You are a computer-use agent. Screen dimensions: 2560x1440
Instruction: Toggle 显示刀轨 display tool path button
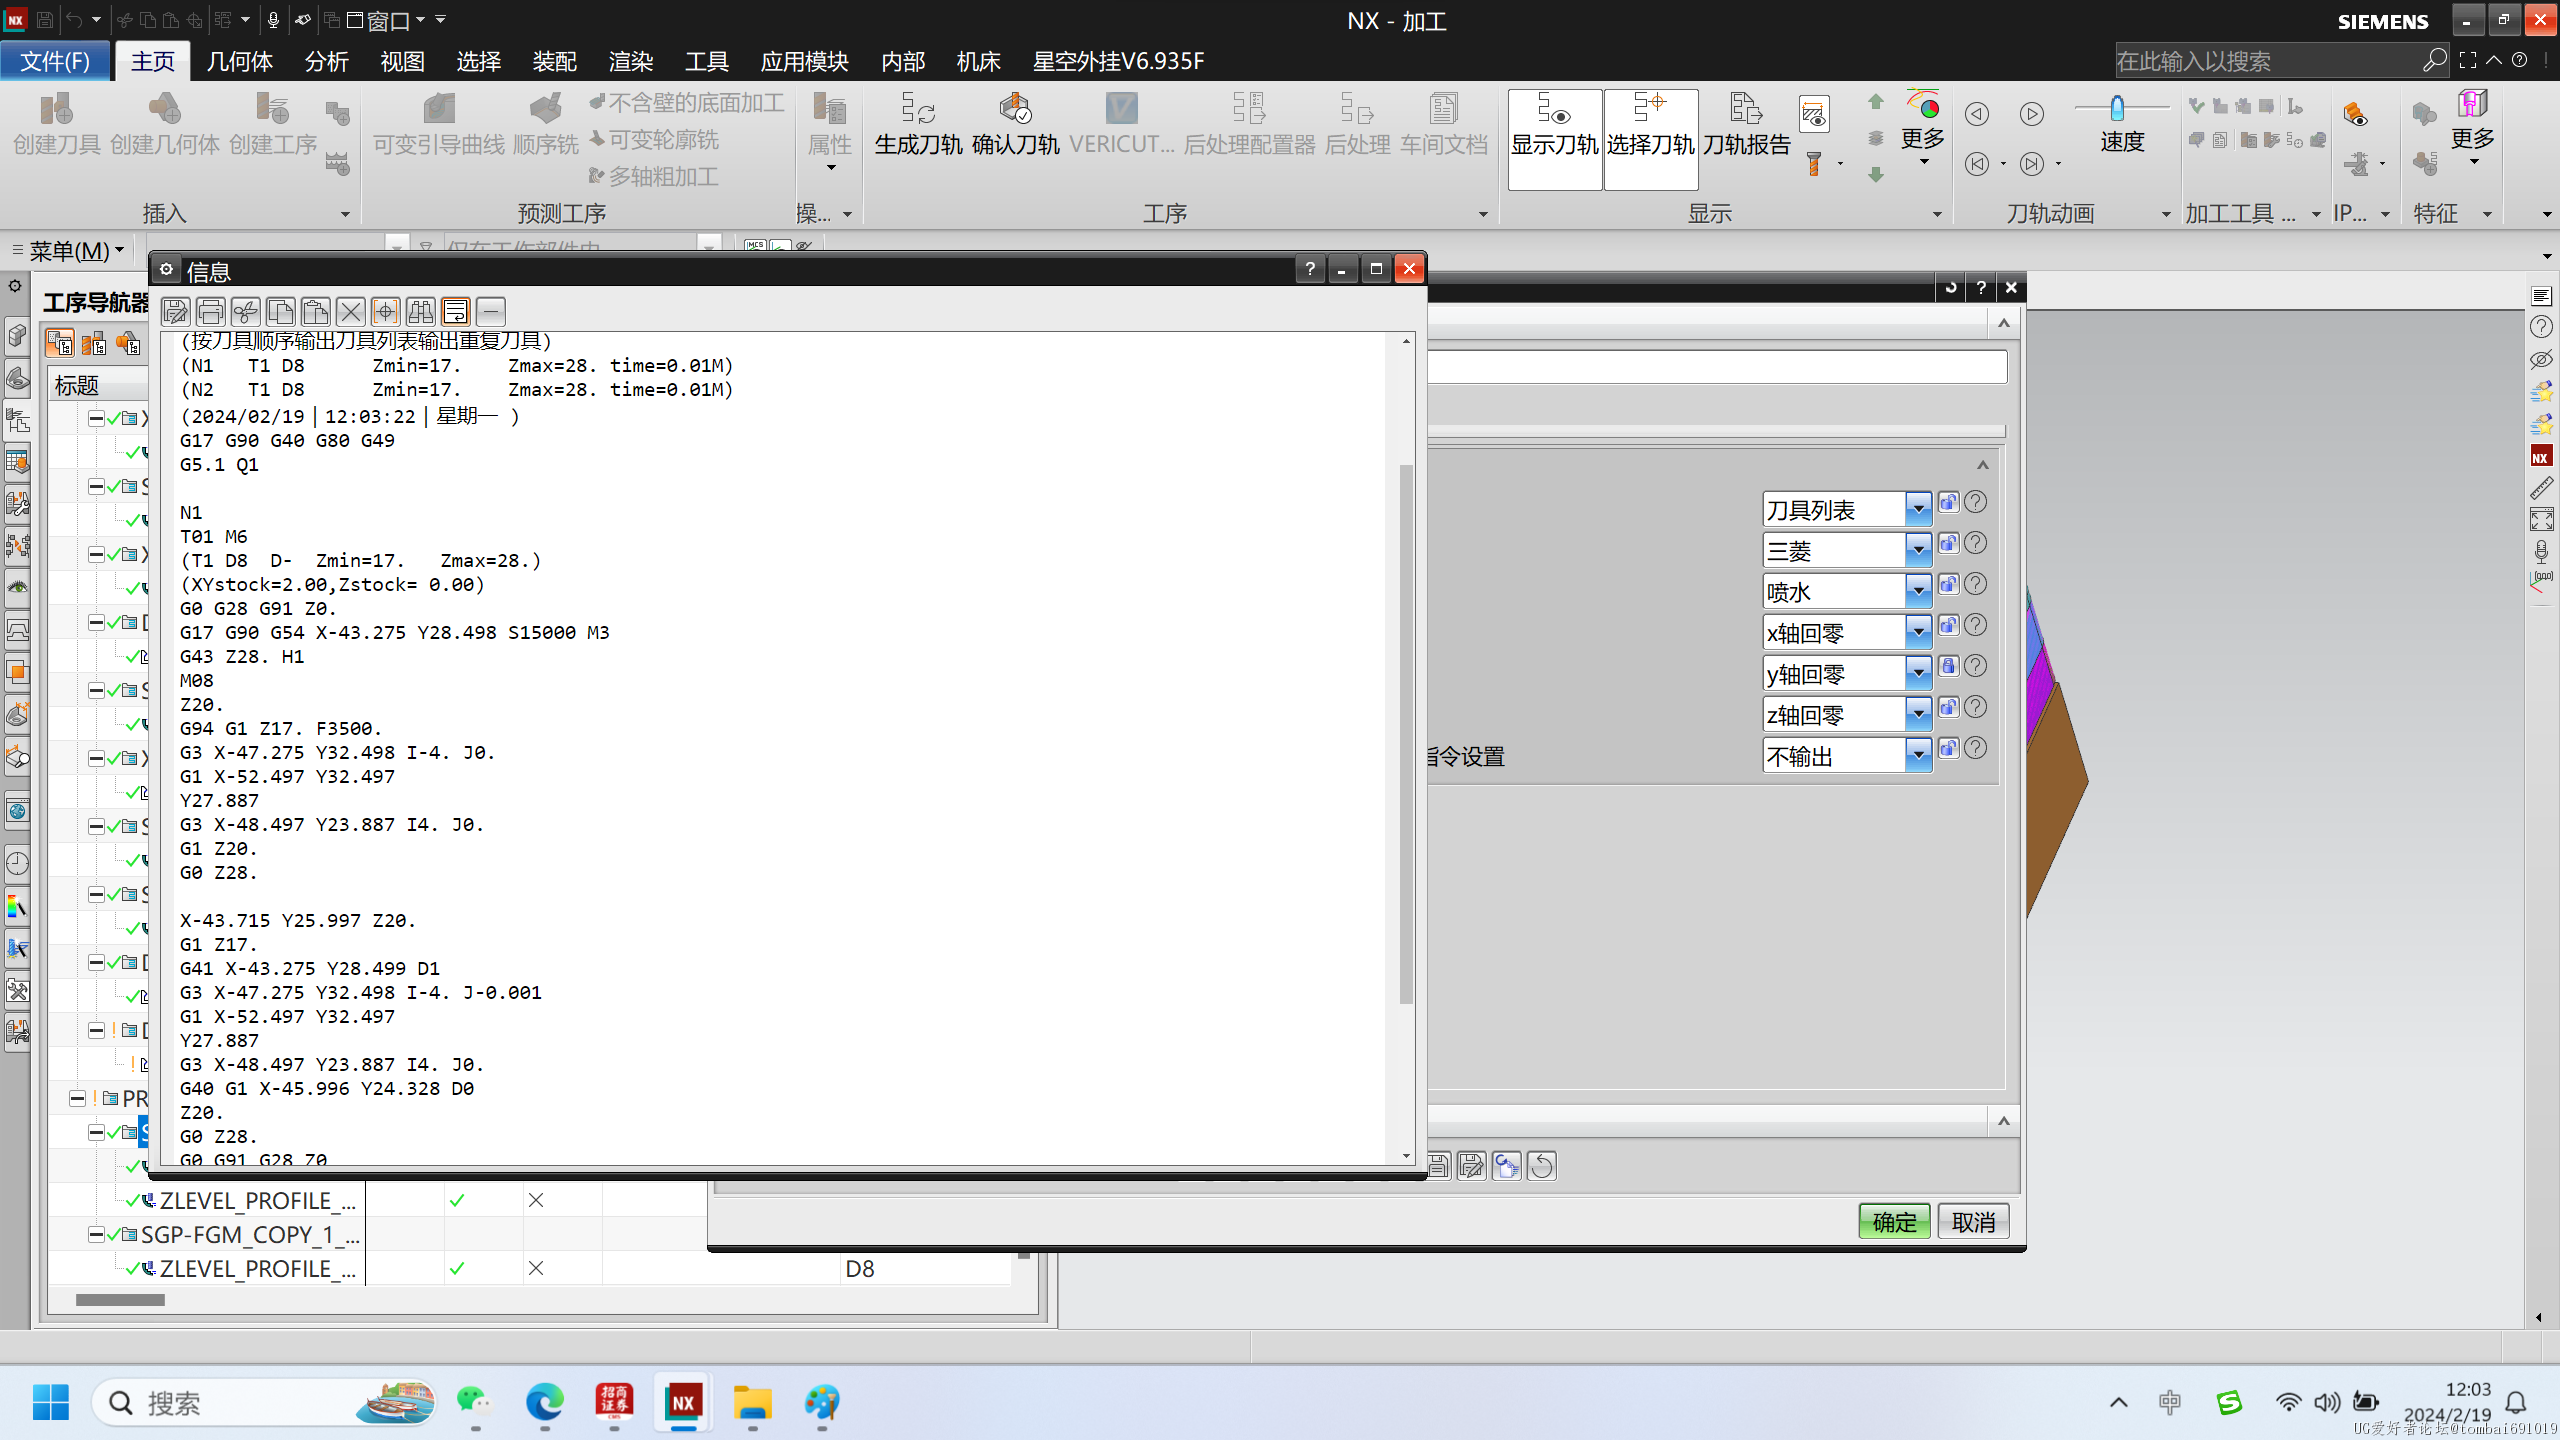tap(1554, 138)
